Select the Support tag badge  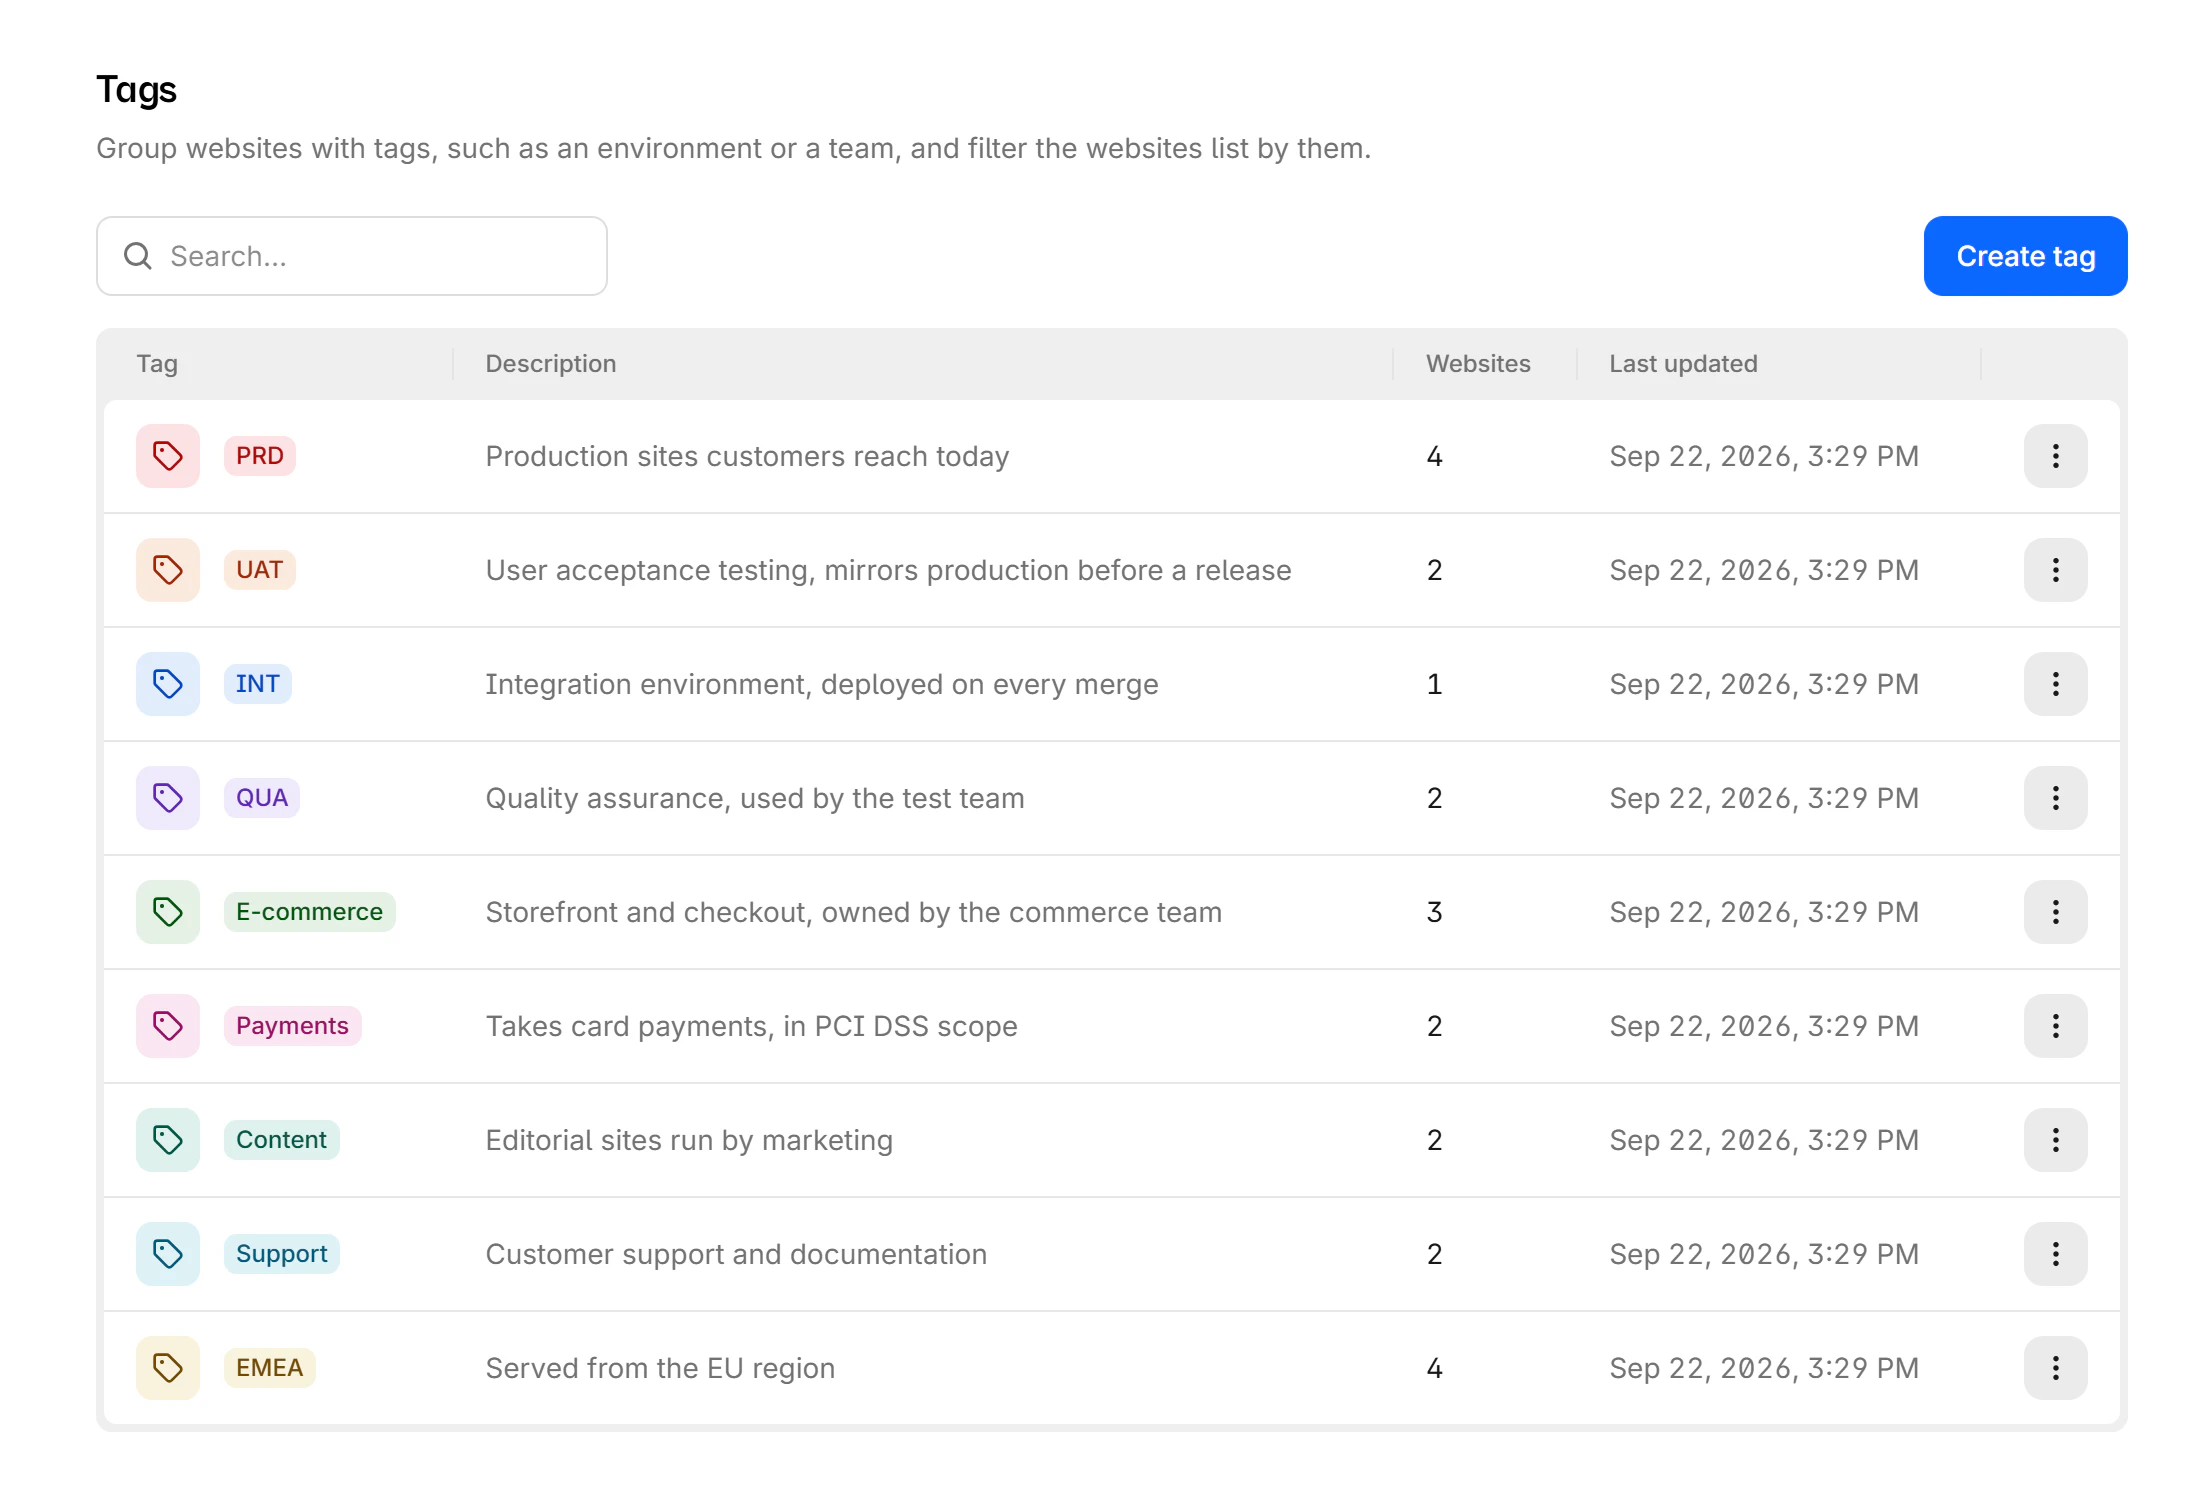[x=282, y=1254]
